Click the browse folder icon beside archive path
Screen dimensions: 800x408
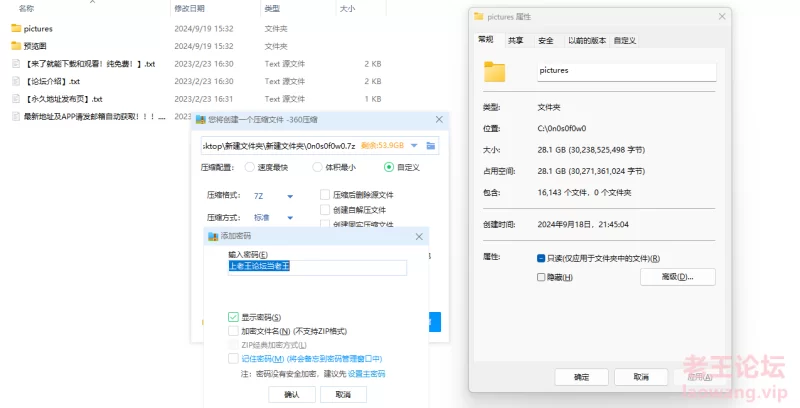coord(431,145)
